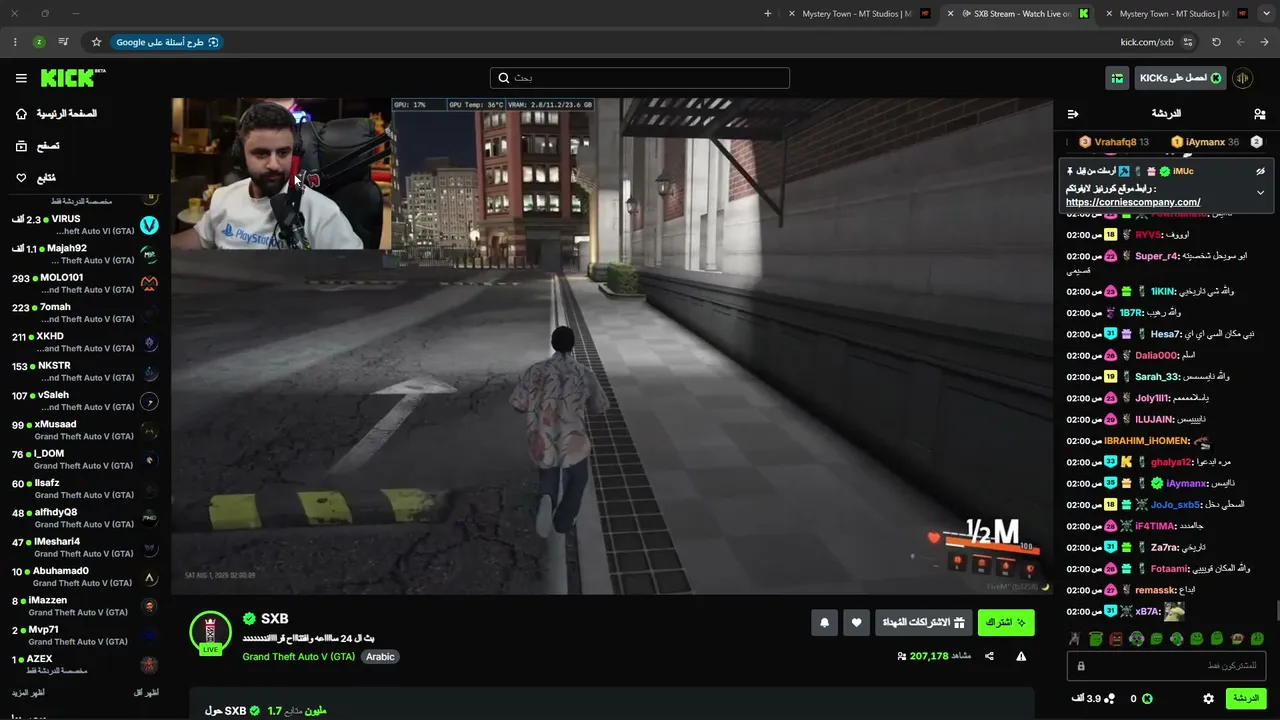
Task: Open AZEX channel in sidebar
Action: click(84, 665)
